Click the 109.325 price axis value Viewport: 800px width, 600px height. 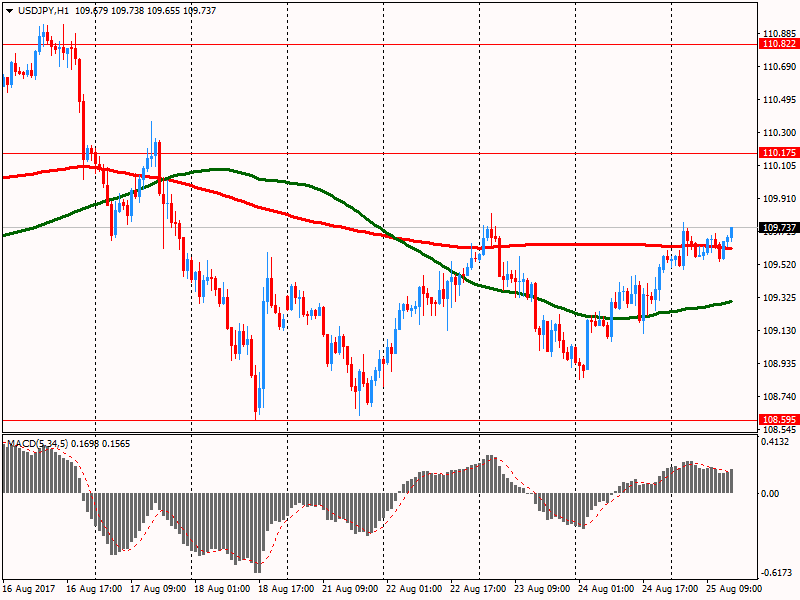click(779, 297)
